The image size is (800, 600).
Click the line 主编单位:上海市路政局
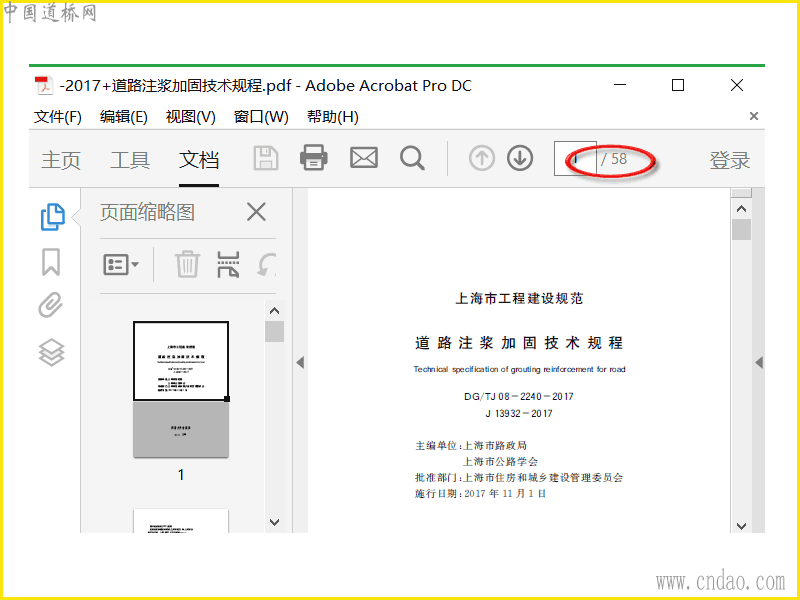pyautogui.click(x=471, y=445)
